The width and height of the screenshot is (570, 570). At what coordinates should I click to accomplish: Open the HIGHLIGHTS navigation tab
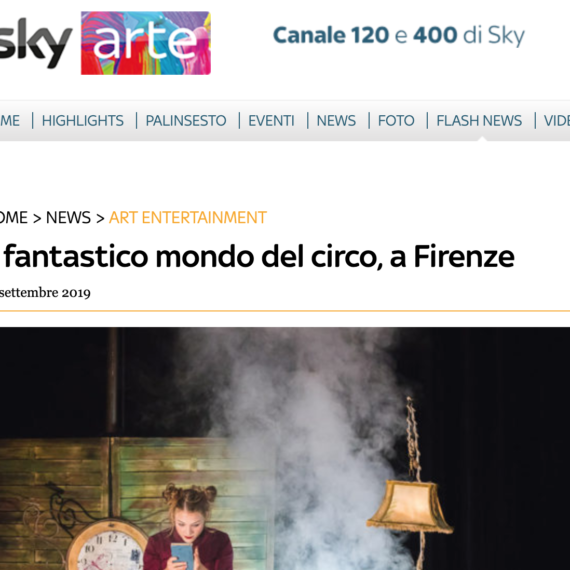[83, 121]
